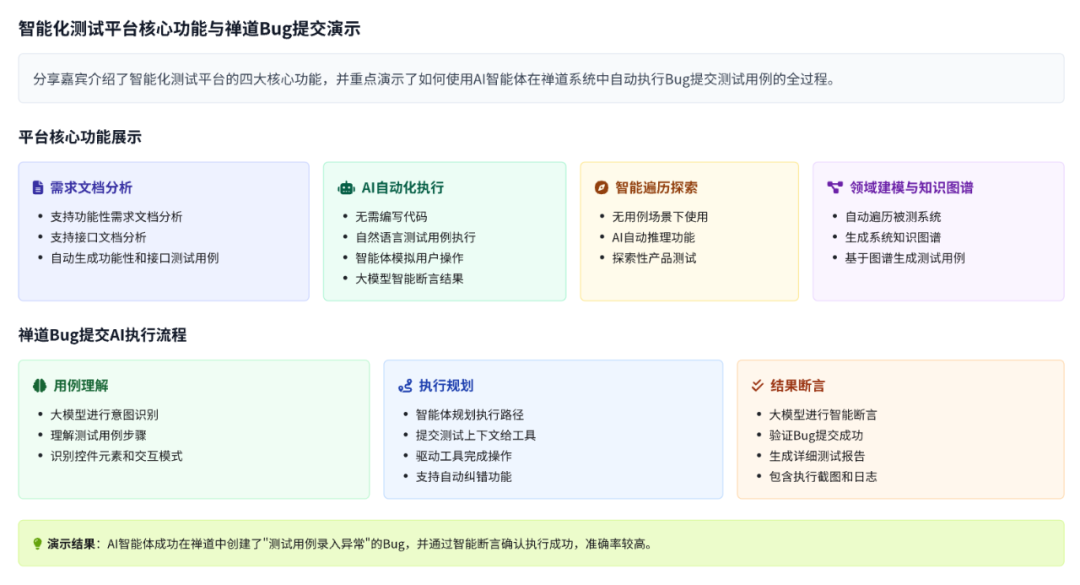Select the document icon beside 需求文档分析
The width and height of the screenshot is (1080, 585).
point(38,187)
